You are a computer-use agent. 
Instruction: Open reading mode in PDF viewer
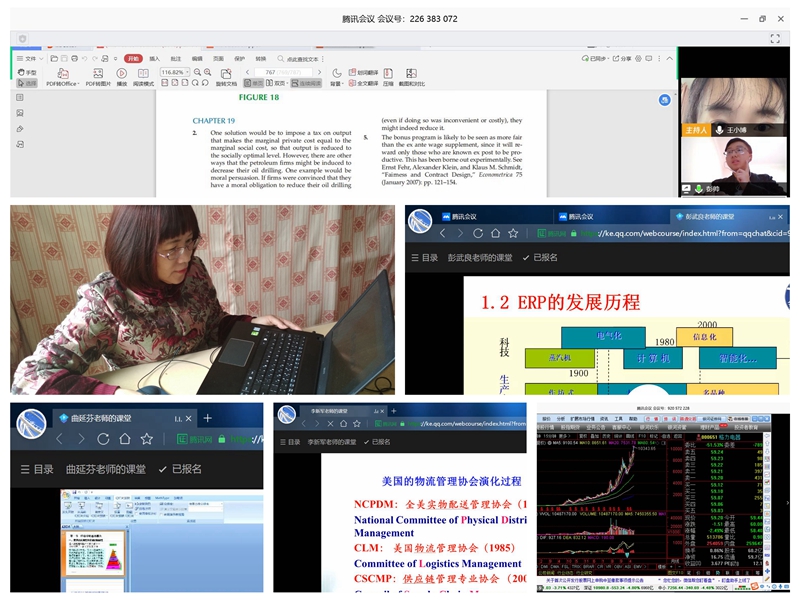coord(144,73)
